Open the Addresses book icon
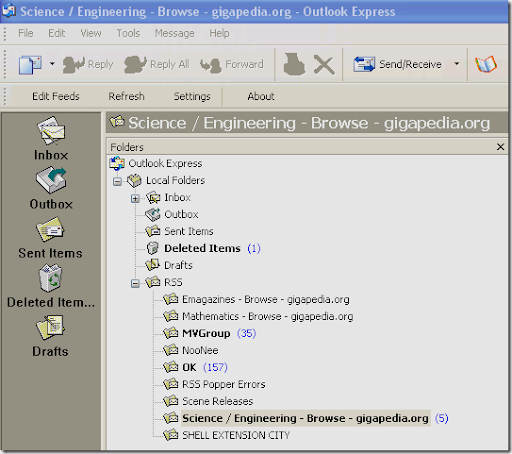This screenshot has width=512, height=454. tap(486, 64)
